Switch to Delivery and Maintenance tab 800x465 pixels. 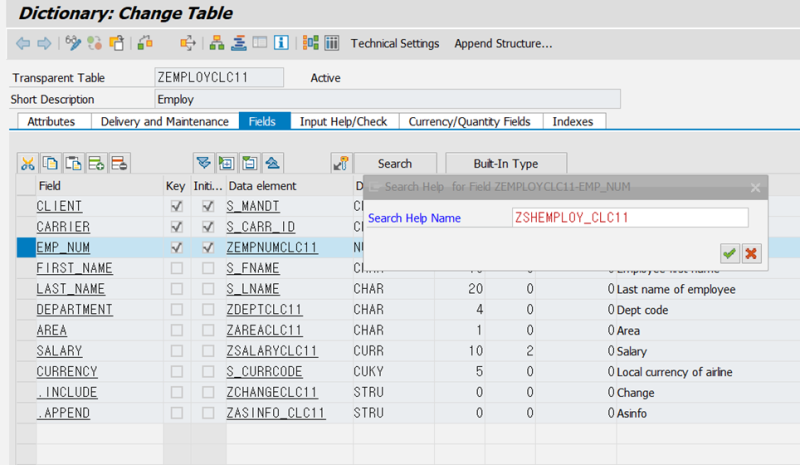point(164,121)
